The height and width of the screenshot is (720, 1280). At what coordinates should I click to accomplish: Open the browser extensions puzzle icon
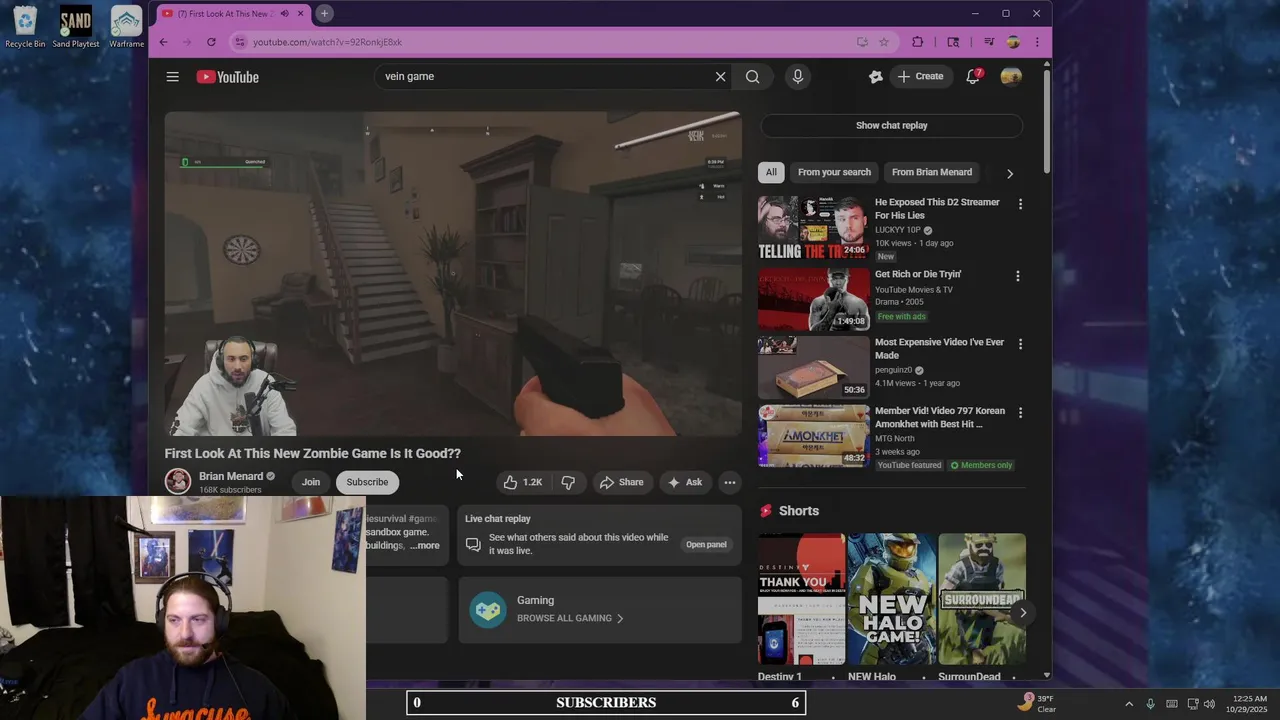click(x=917, y=42)
